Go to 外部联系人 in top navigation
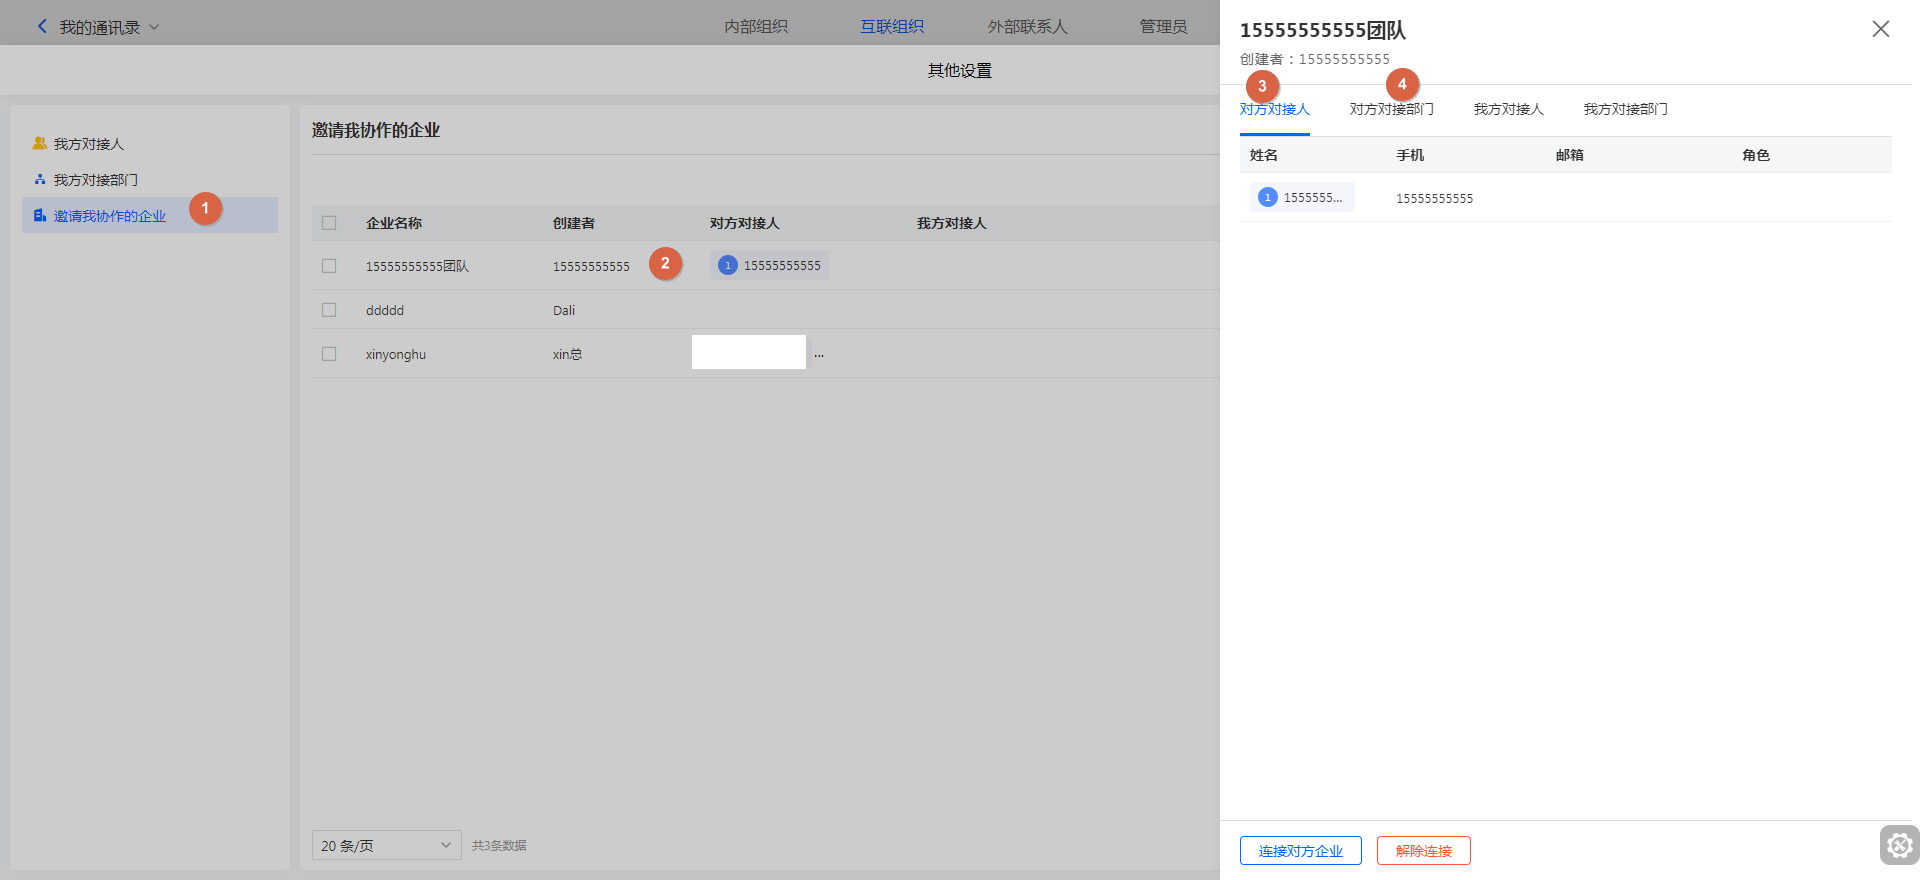 coord(1027,27)
